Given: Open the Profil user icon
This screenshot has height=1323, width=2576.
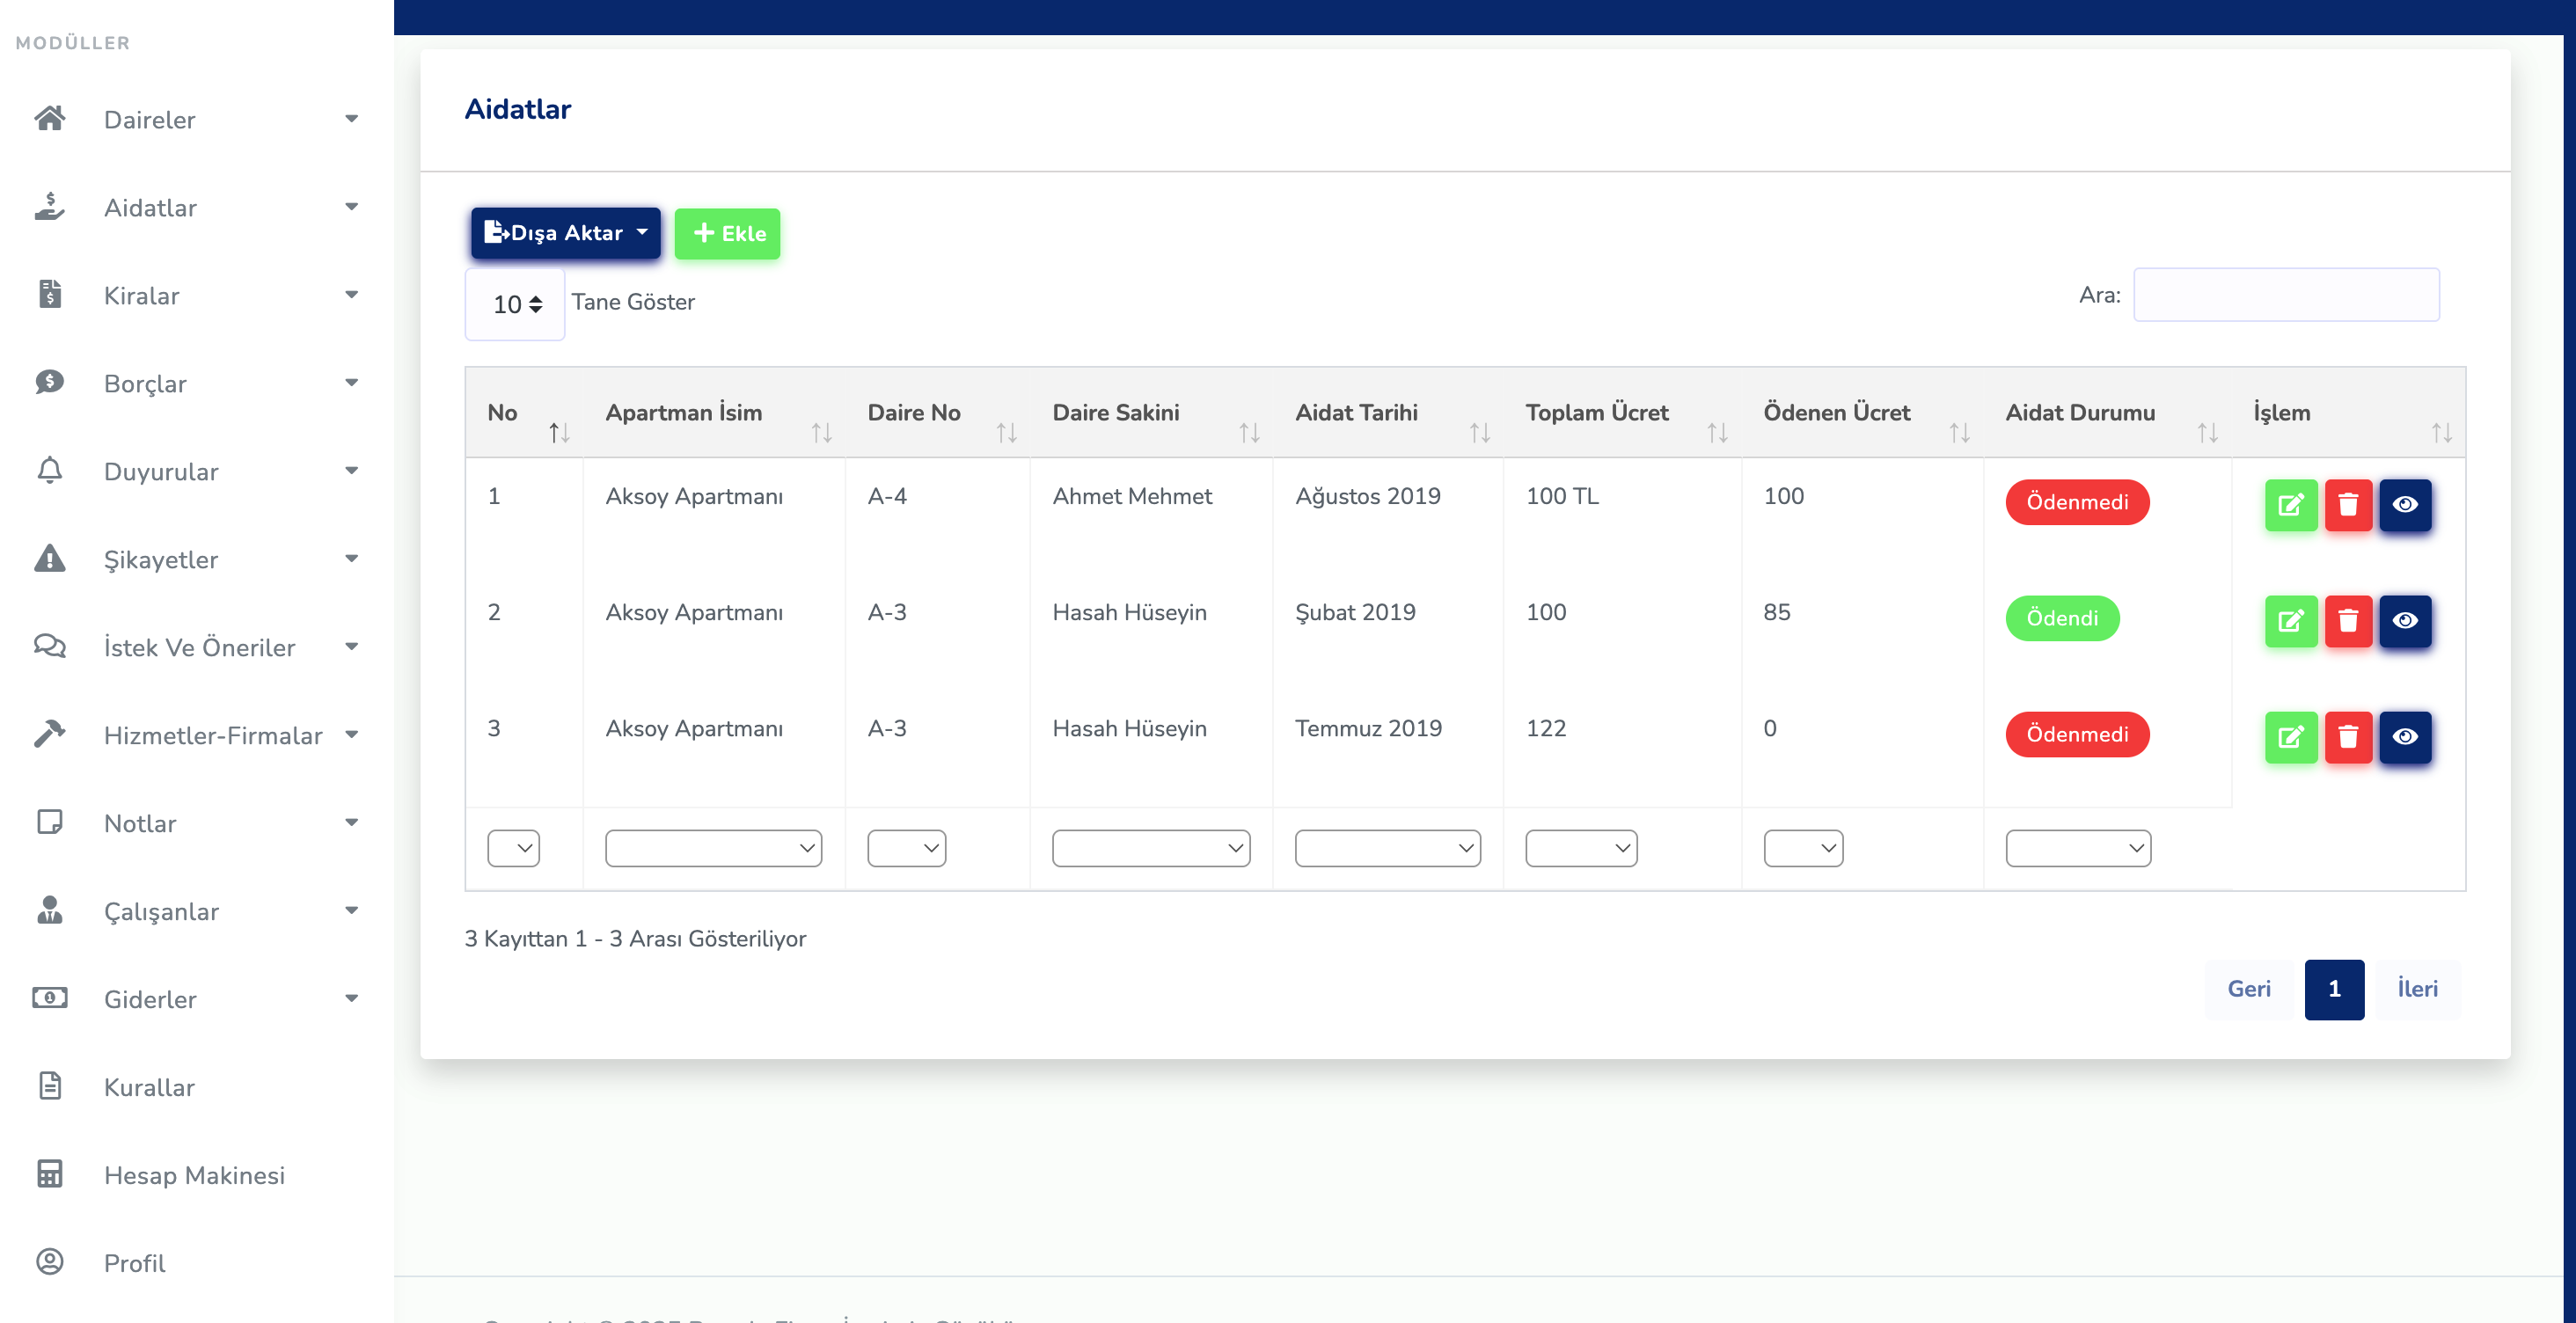Looking at the screenshot, I should pos(49,1262).
